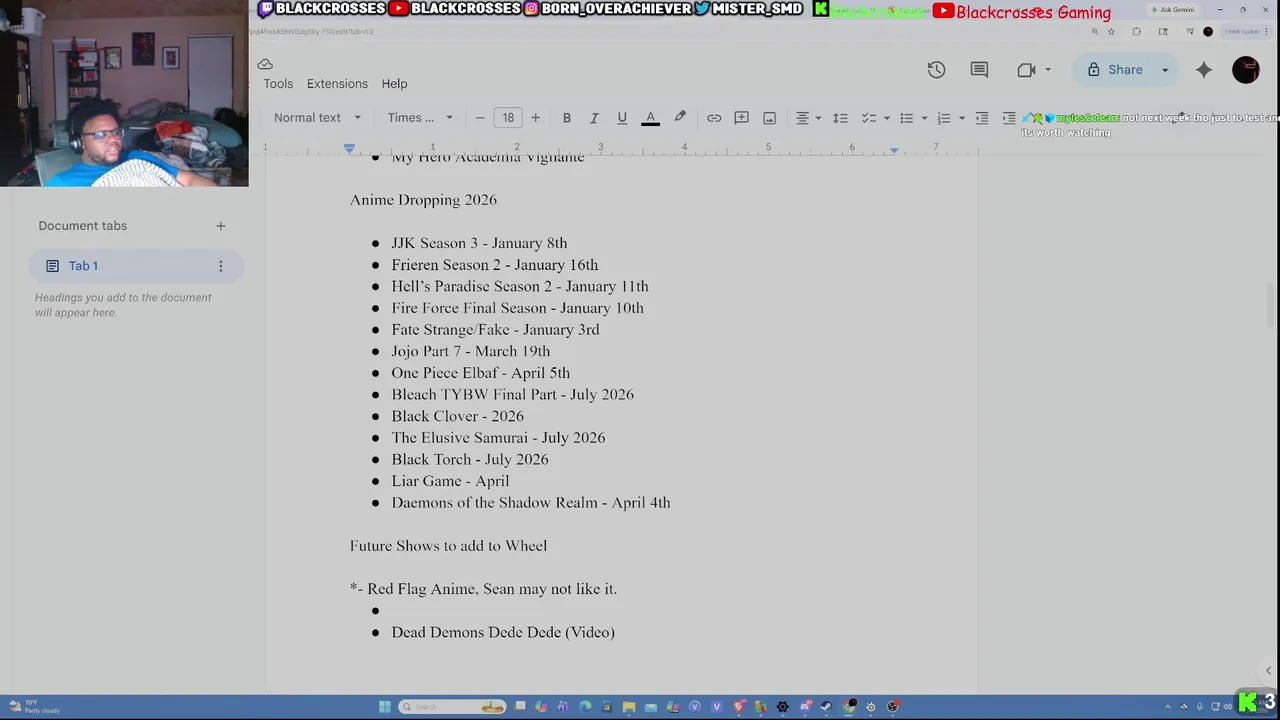The width and height of the screenshot is (1280, 720).
Task: Insert a checklist from the toolbar
Action: pyautogui.click(x=868, y=118)
